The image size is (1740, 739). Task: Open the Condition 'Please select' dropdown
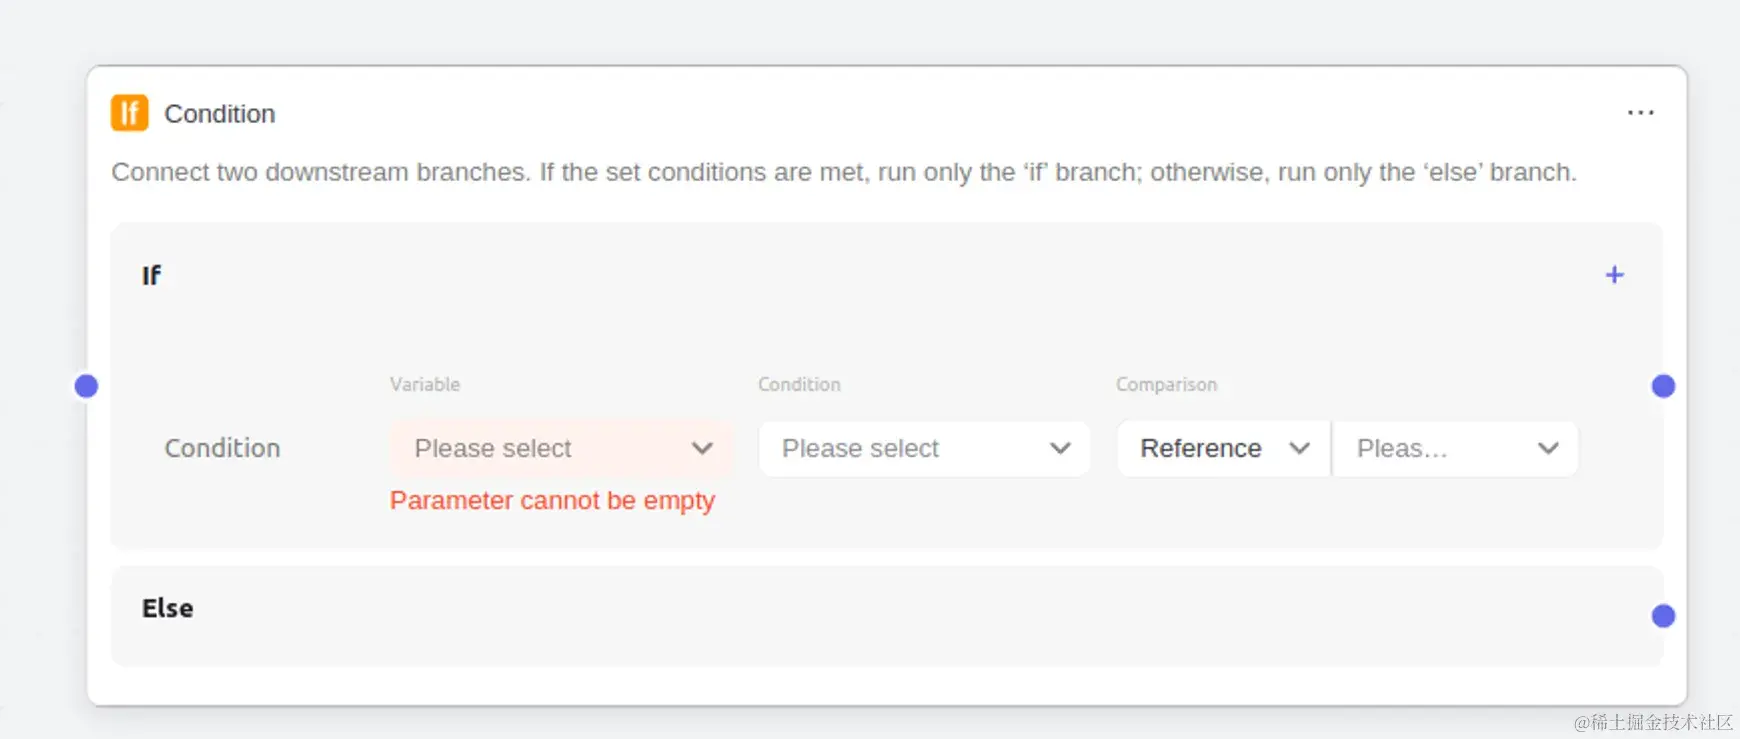pyautogui.click(x=924, y=448)
